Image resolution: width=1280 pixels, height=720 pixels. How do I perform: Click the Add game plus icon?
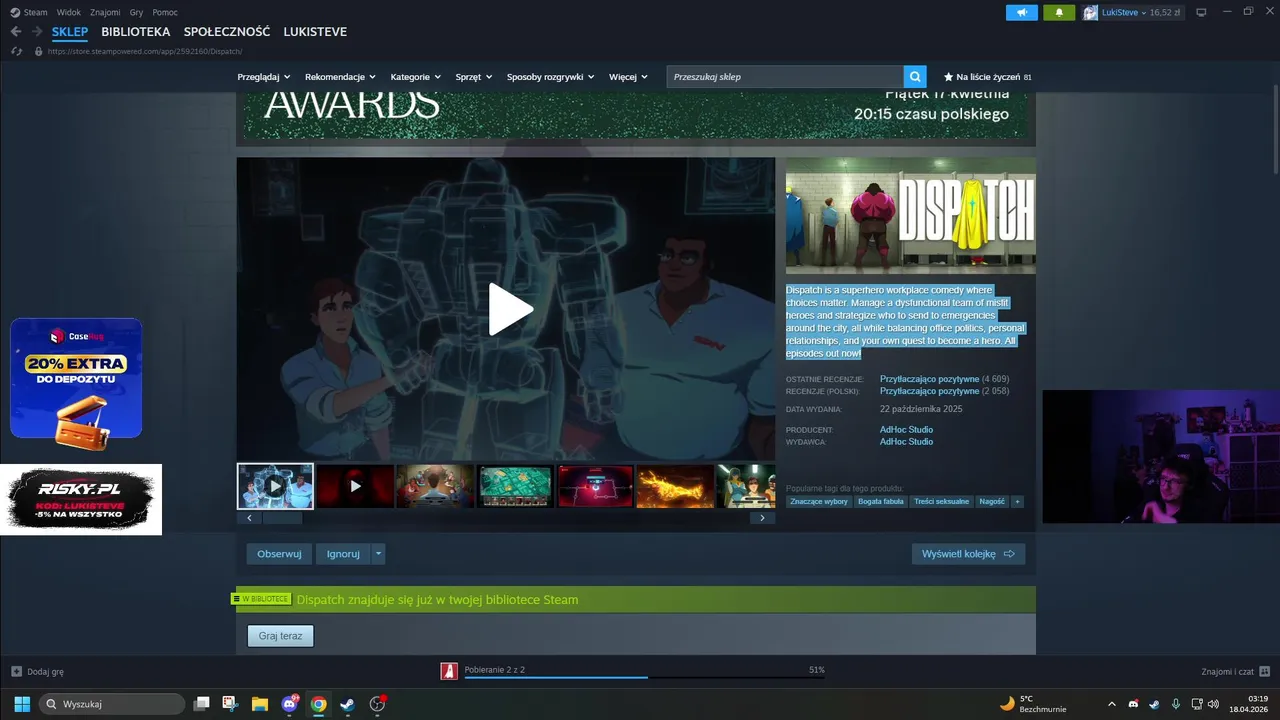pyautogui.click(x=16, y=671)
